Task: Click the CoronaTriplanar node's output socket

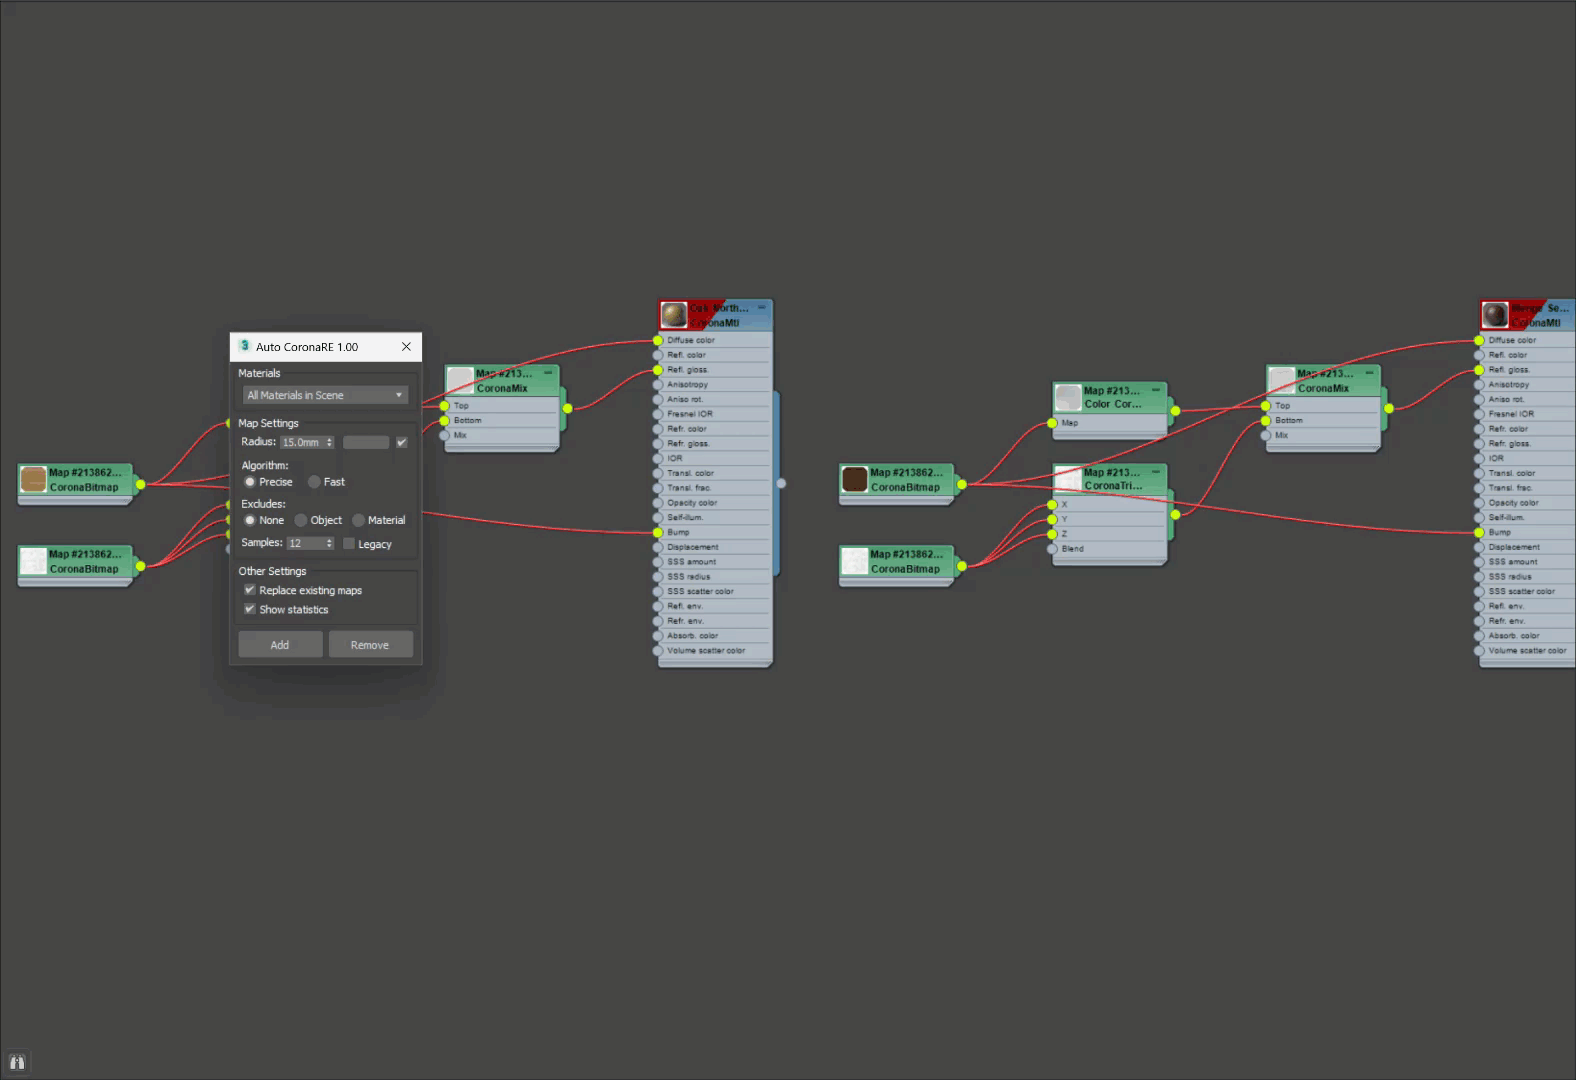Action: point(1175,515)
